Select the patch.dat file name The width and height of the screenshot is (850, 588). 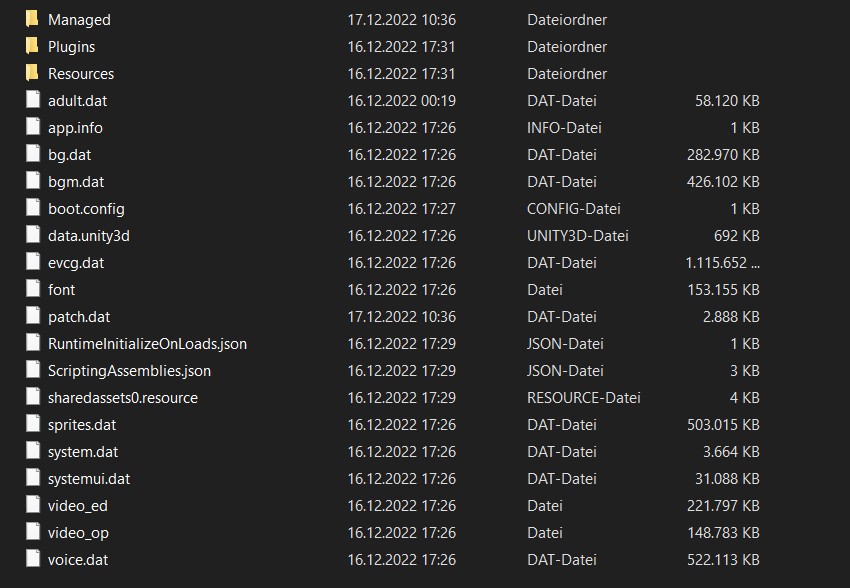[x=79, y=316]
